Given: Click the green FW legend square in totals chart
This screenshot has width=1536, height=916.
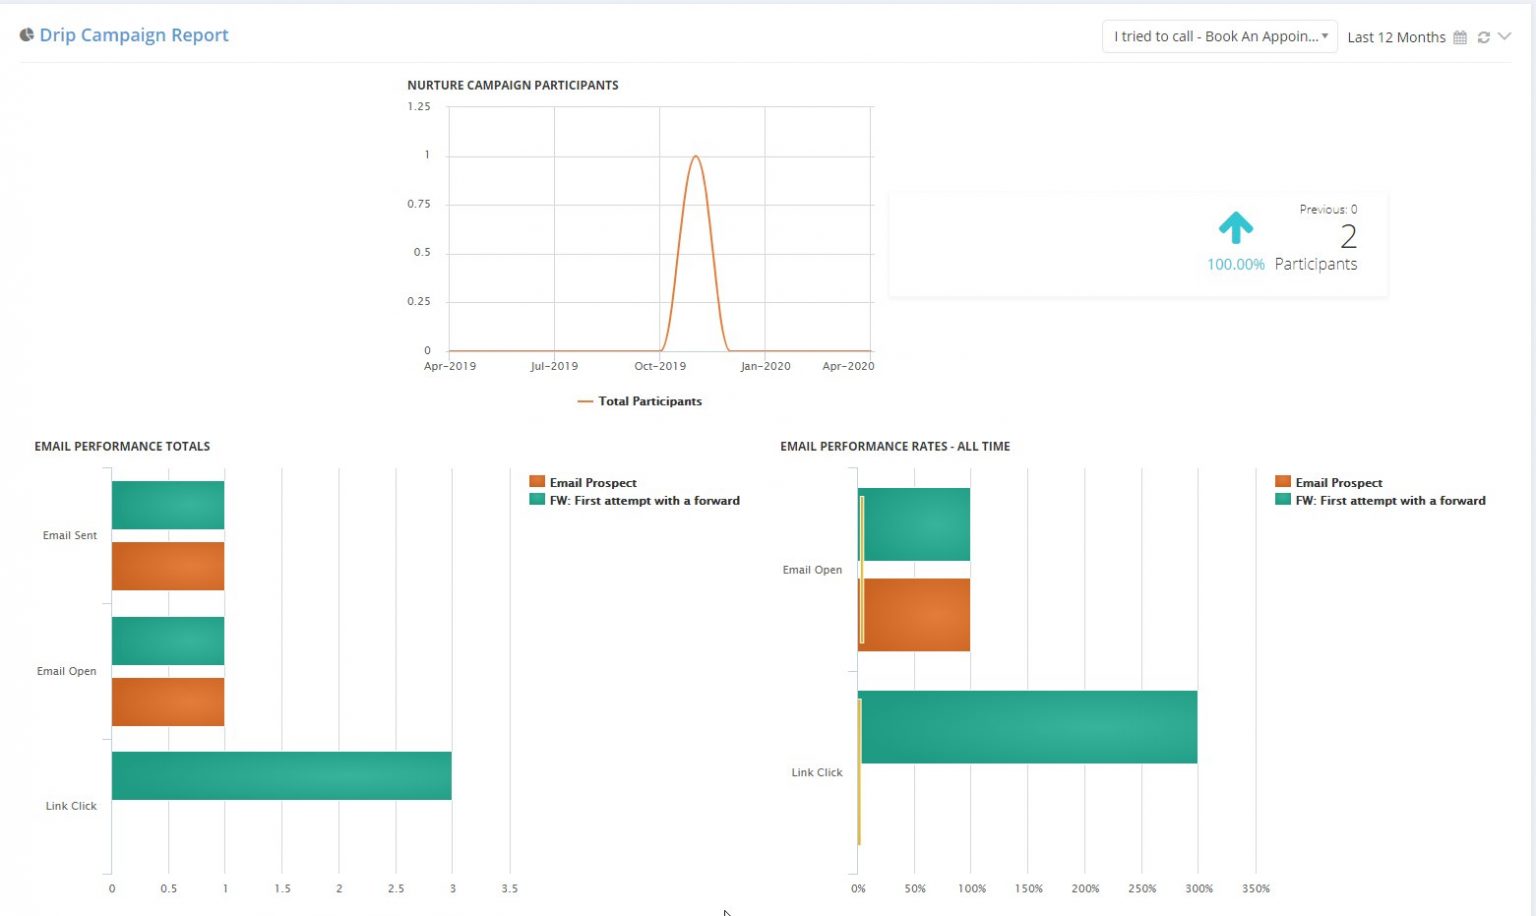Looking at the screenshot, I should 536,500.
